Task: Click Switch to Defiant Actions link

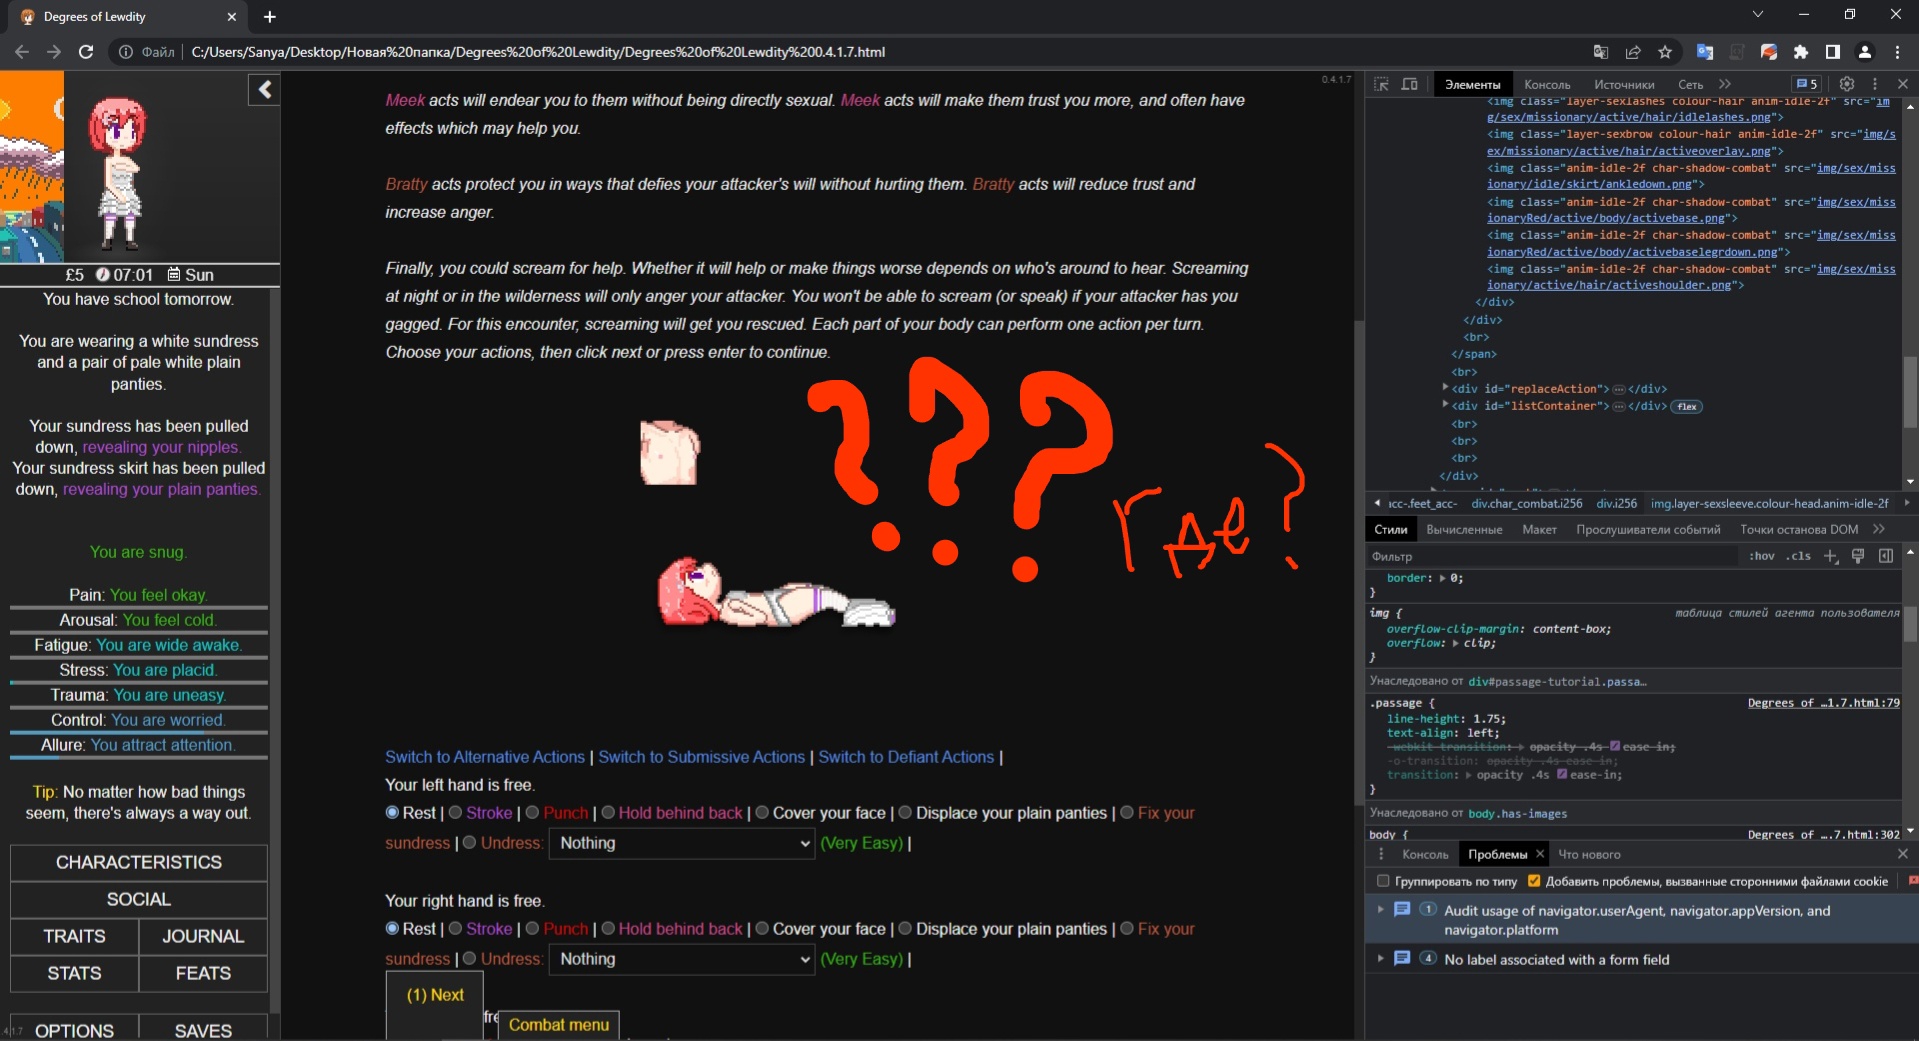Action: pos(906,757)
